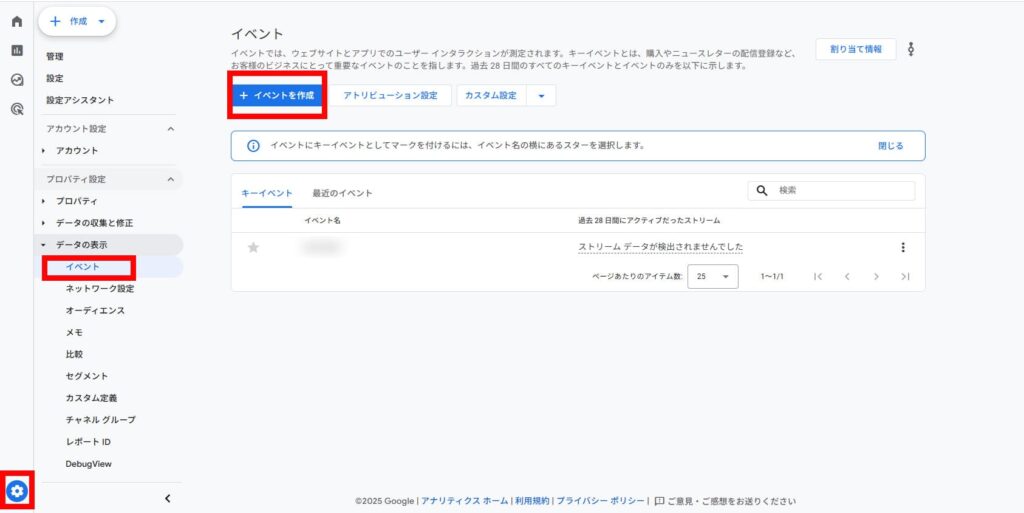Select オーディエンス in the sidebar
This screenshot has width=1024, height=513.
[95, 311]
